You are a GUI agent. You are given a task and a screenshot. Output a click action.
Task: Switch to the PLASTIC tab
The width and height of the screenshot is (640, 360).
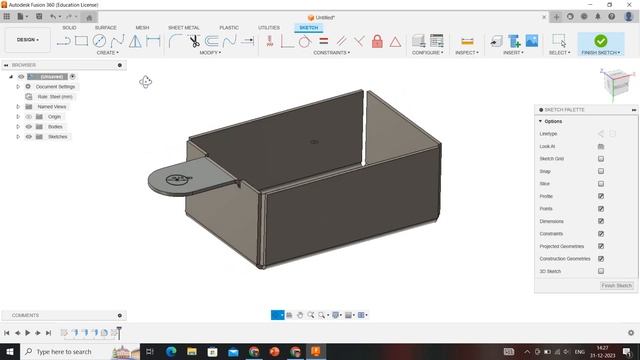(229, 27)
